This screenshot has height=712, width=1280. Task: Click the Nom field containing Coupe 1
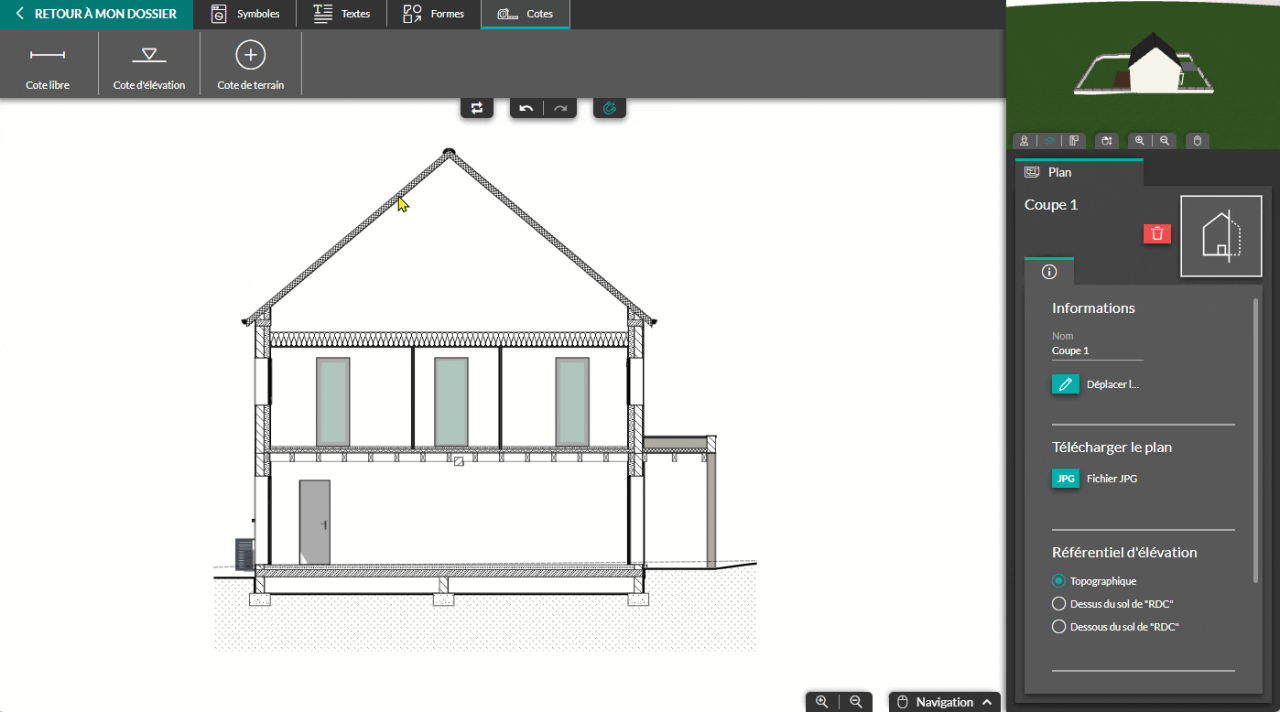(1096, 351)
